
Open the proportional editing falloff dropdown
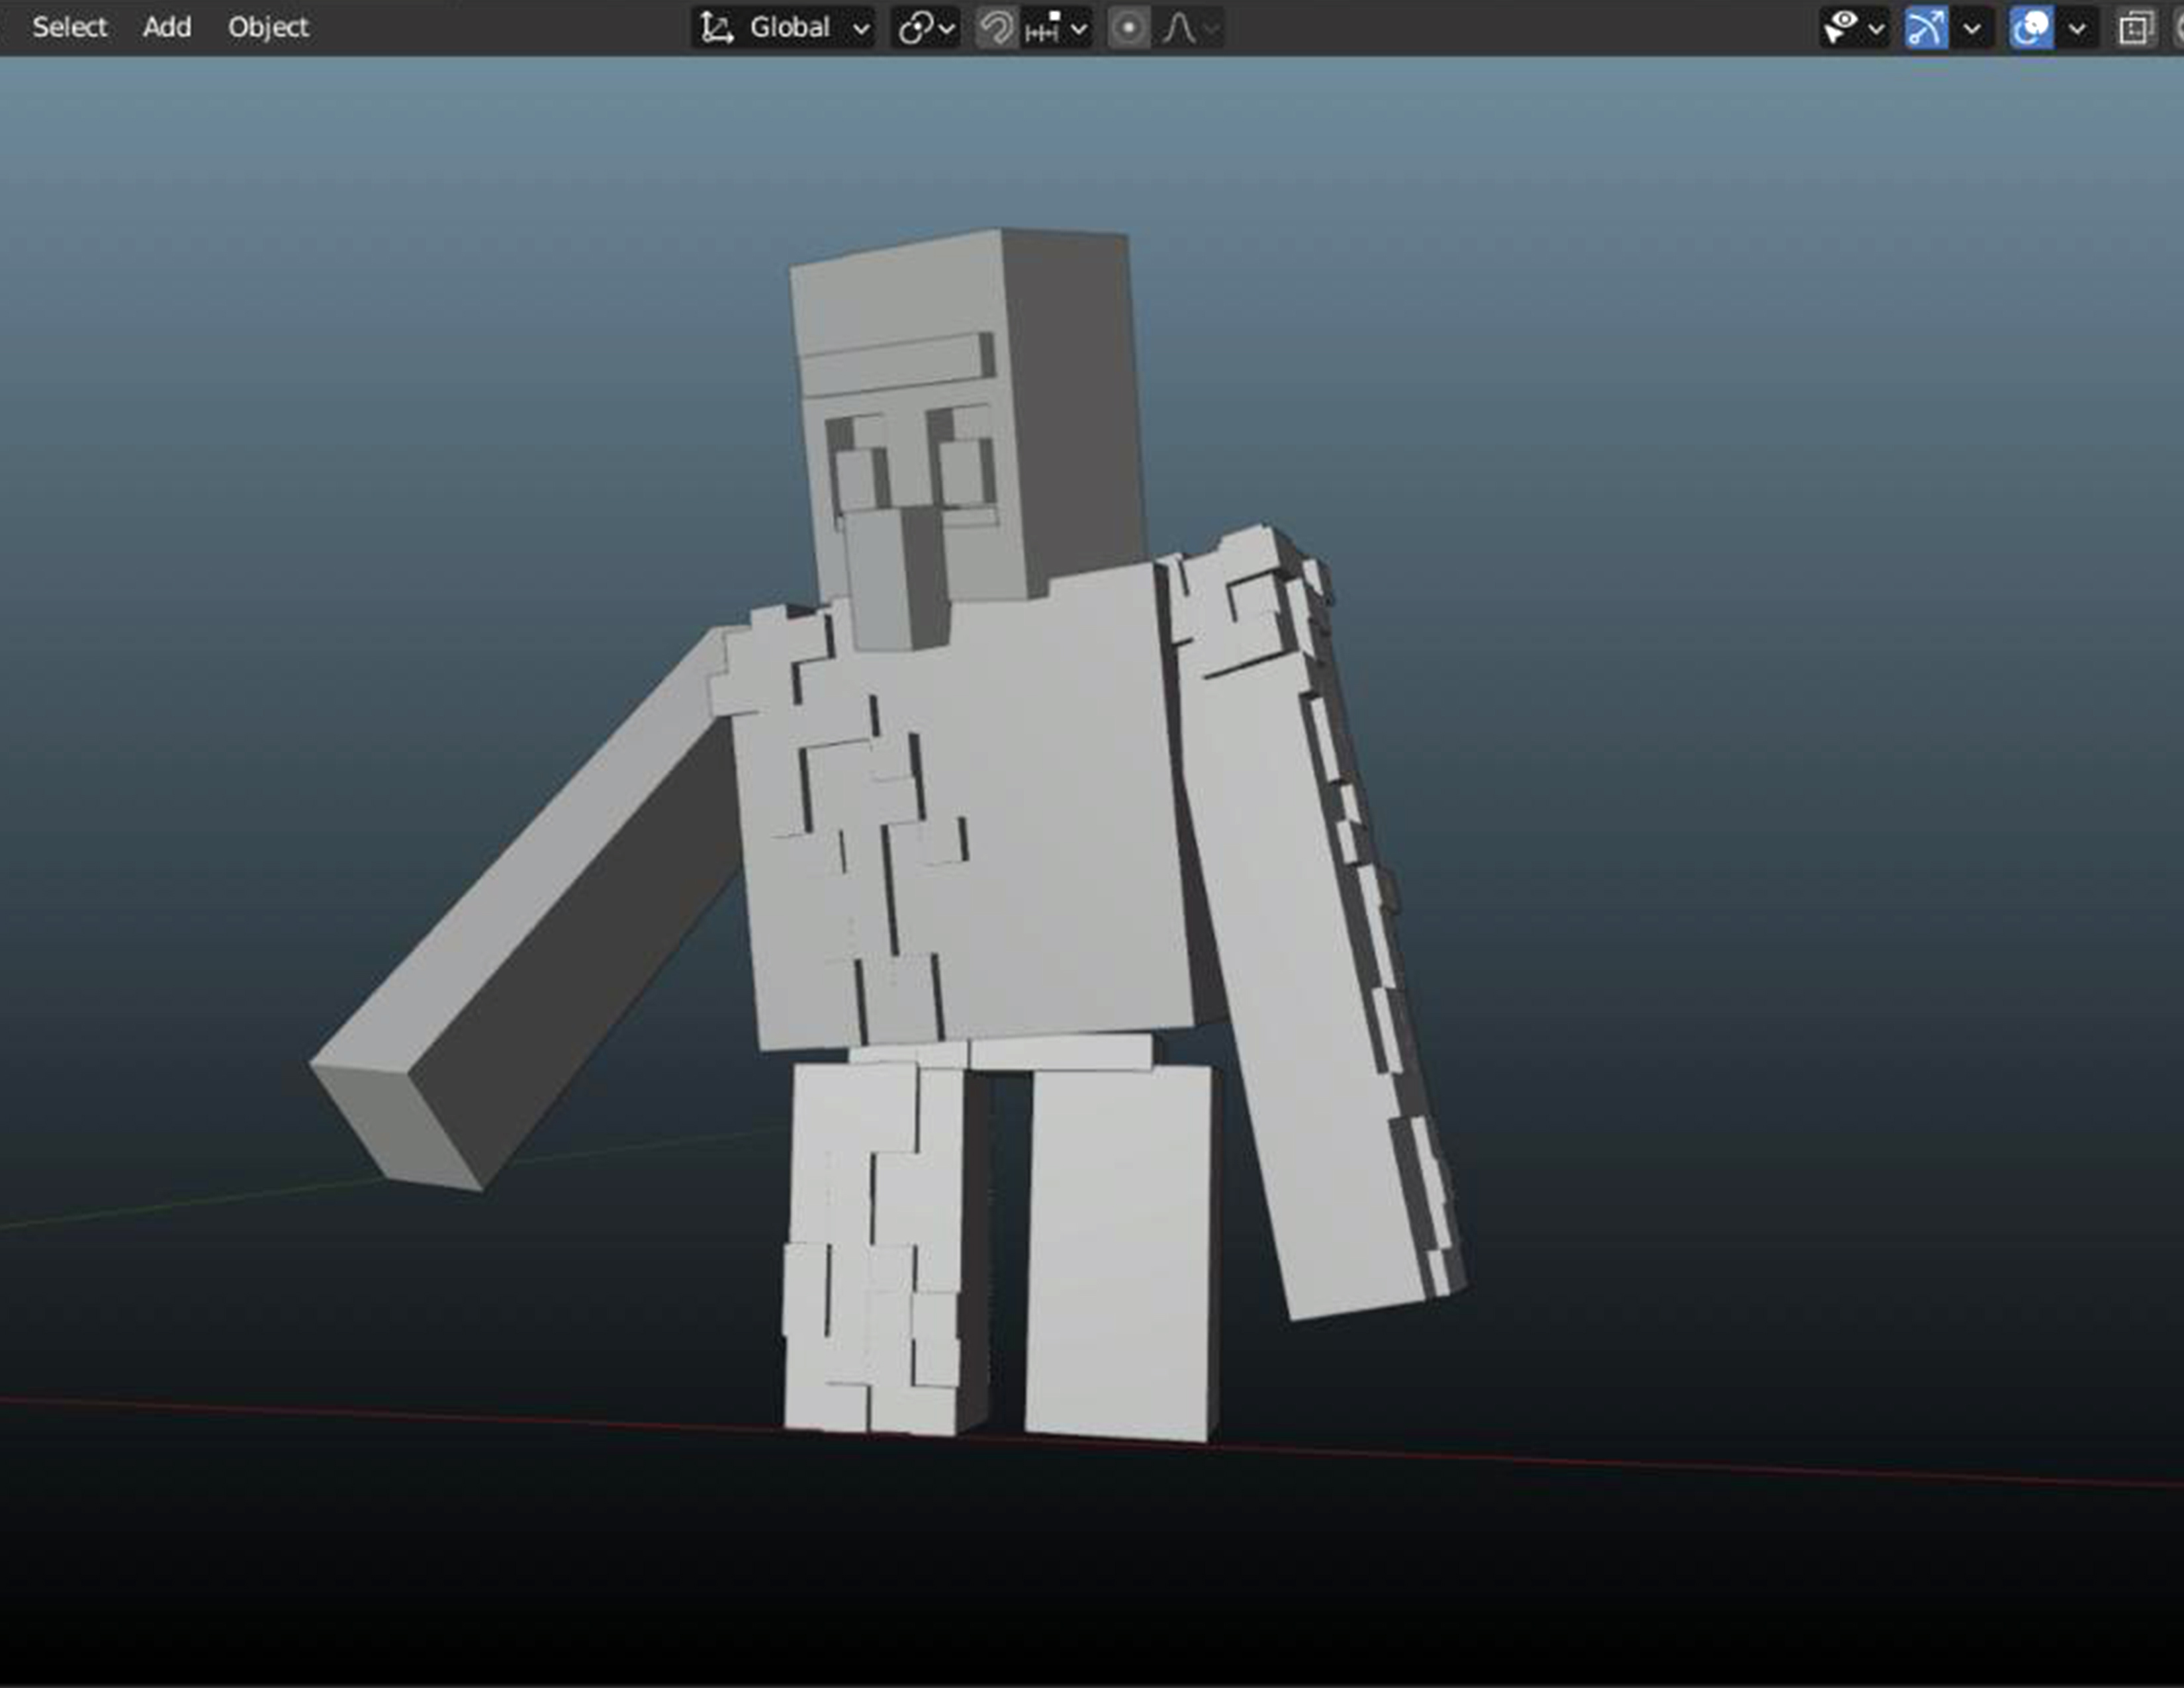(x=1189, y=28)
